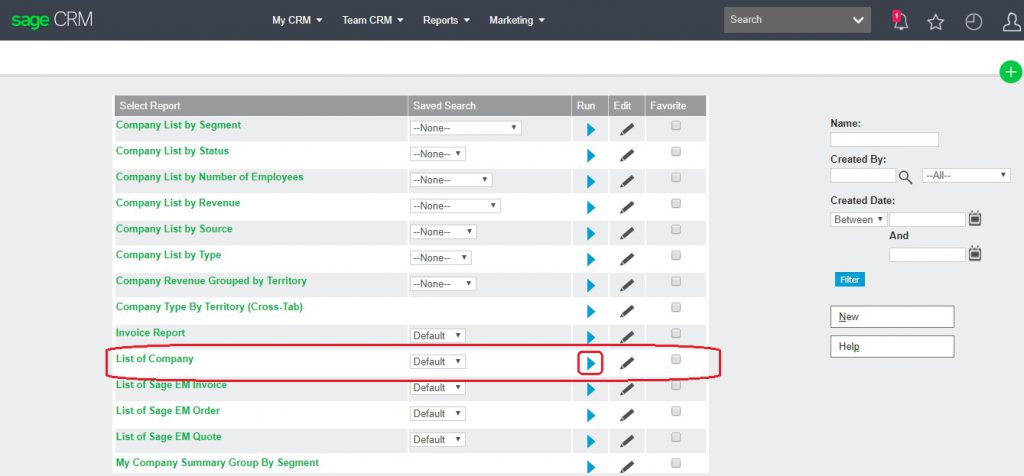1024x476 pixels.
Task: Click the Created By text field
Action: (863, 176)
